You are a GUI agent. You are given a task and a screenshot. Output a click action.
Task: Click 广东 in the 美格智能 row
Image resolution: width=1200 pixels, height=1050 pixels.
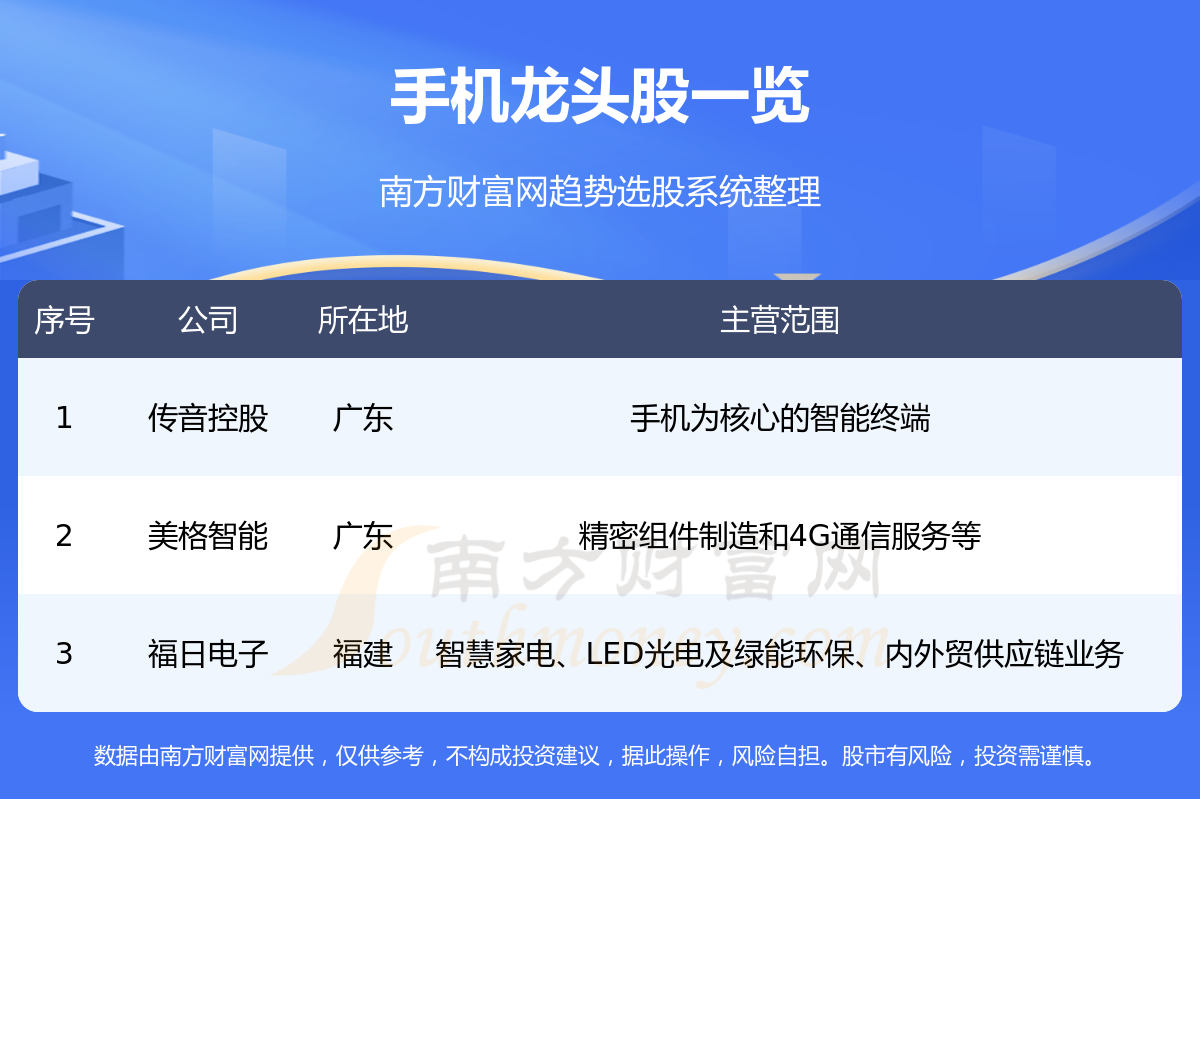click(x=363, y=536)
